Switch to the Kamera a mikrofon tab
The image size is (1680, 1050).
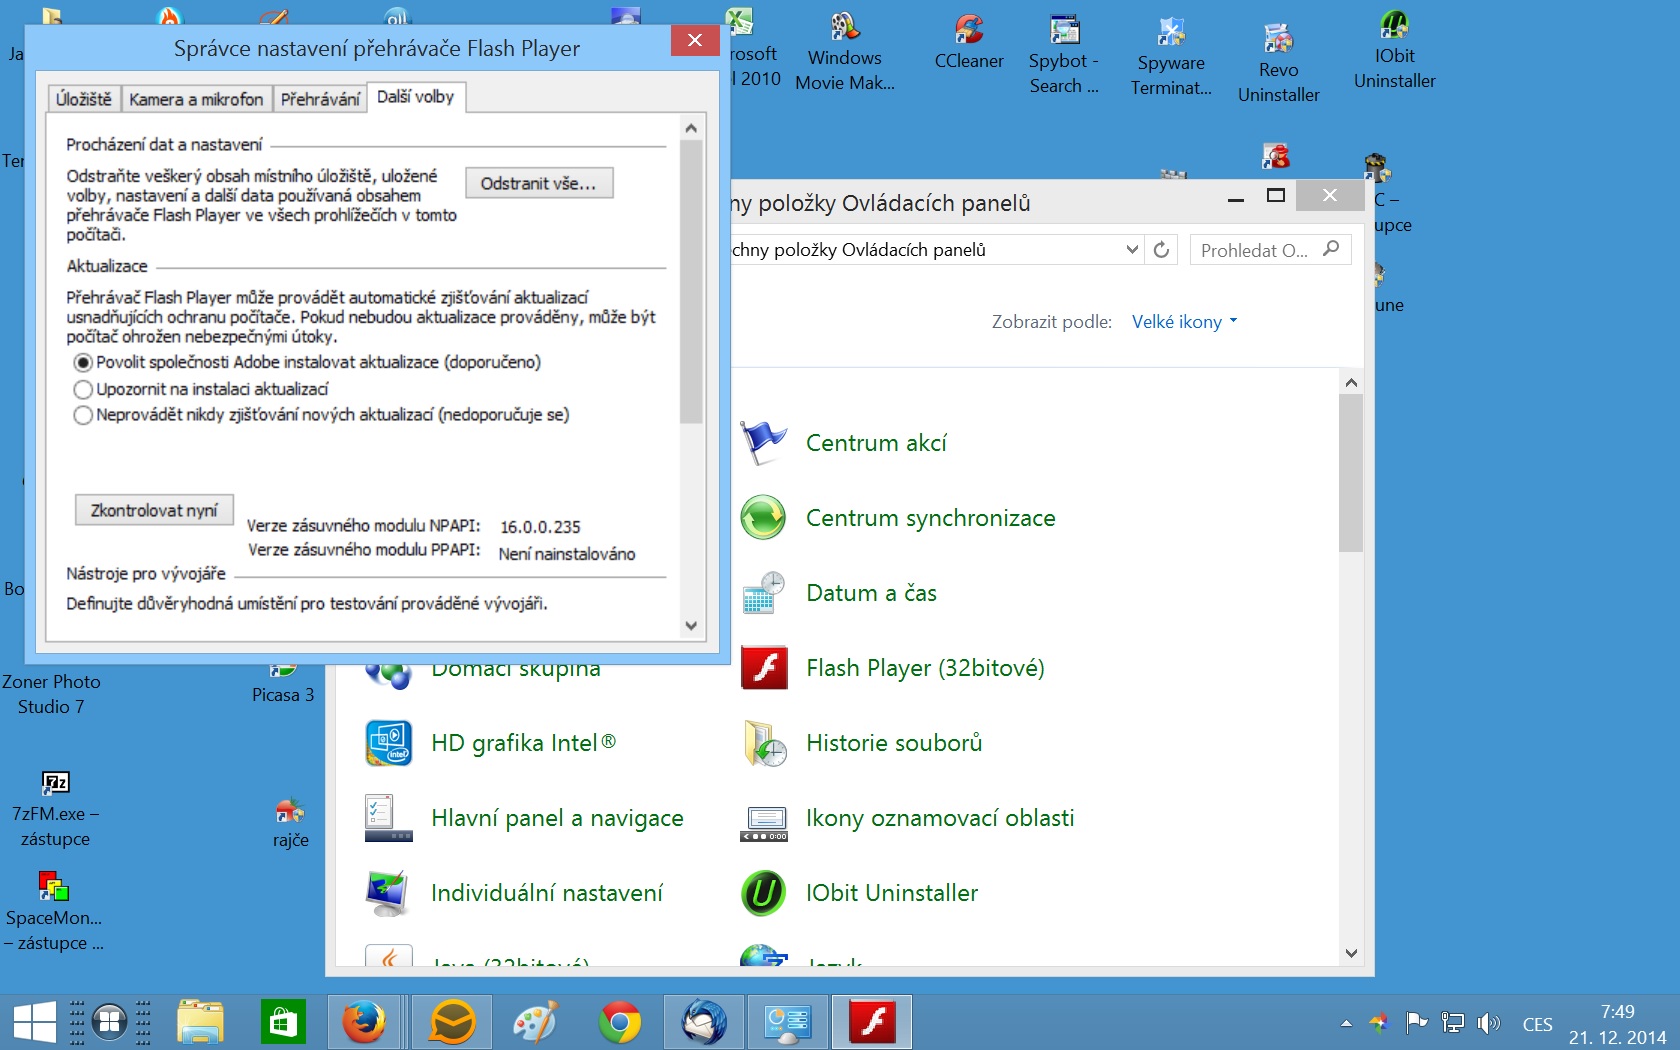pyautogui.click(x=196, y=99)
